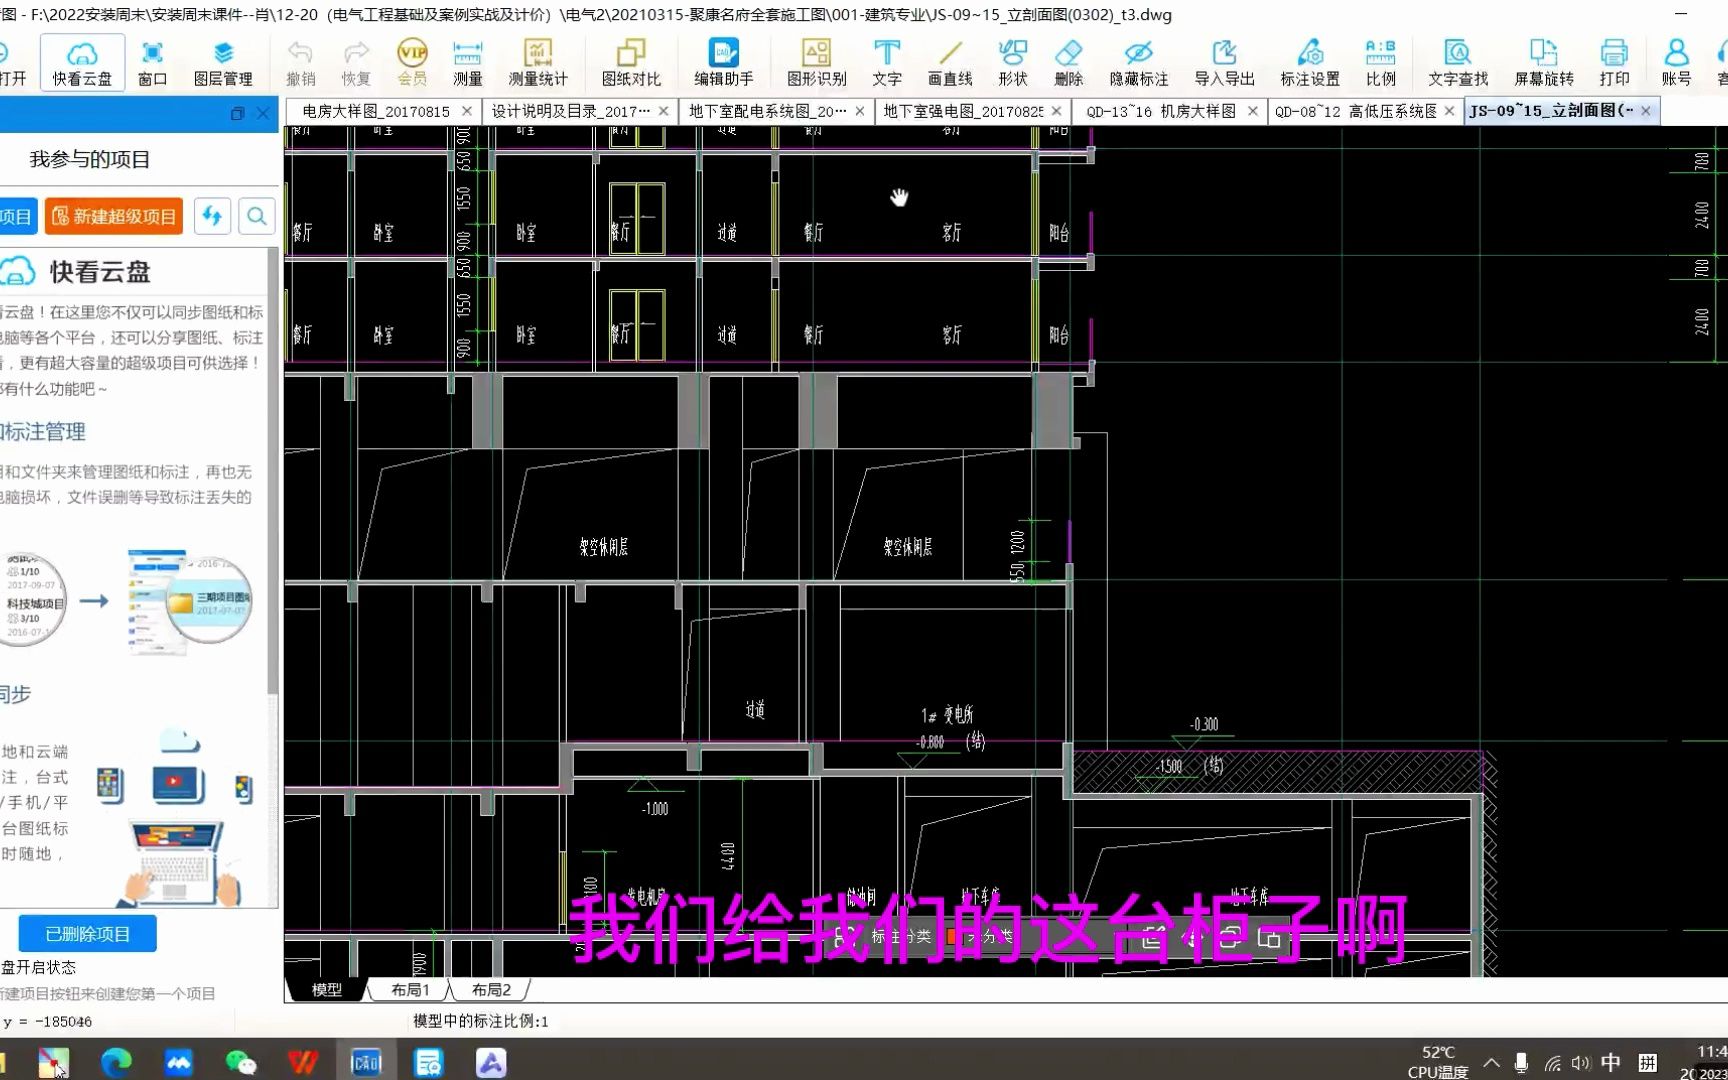This screenshot has width=1728, height=1080.
Task: Select the 测量 measure tool
Action: 467,62
